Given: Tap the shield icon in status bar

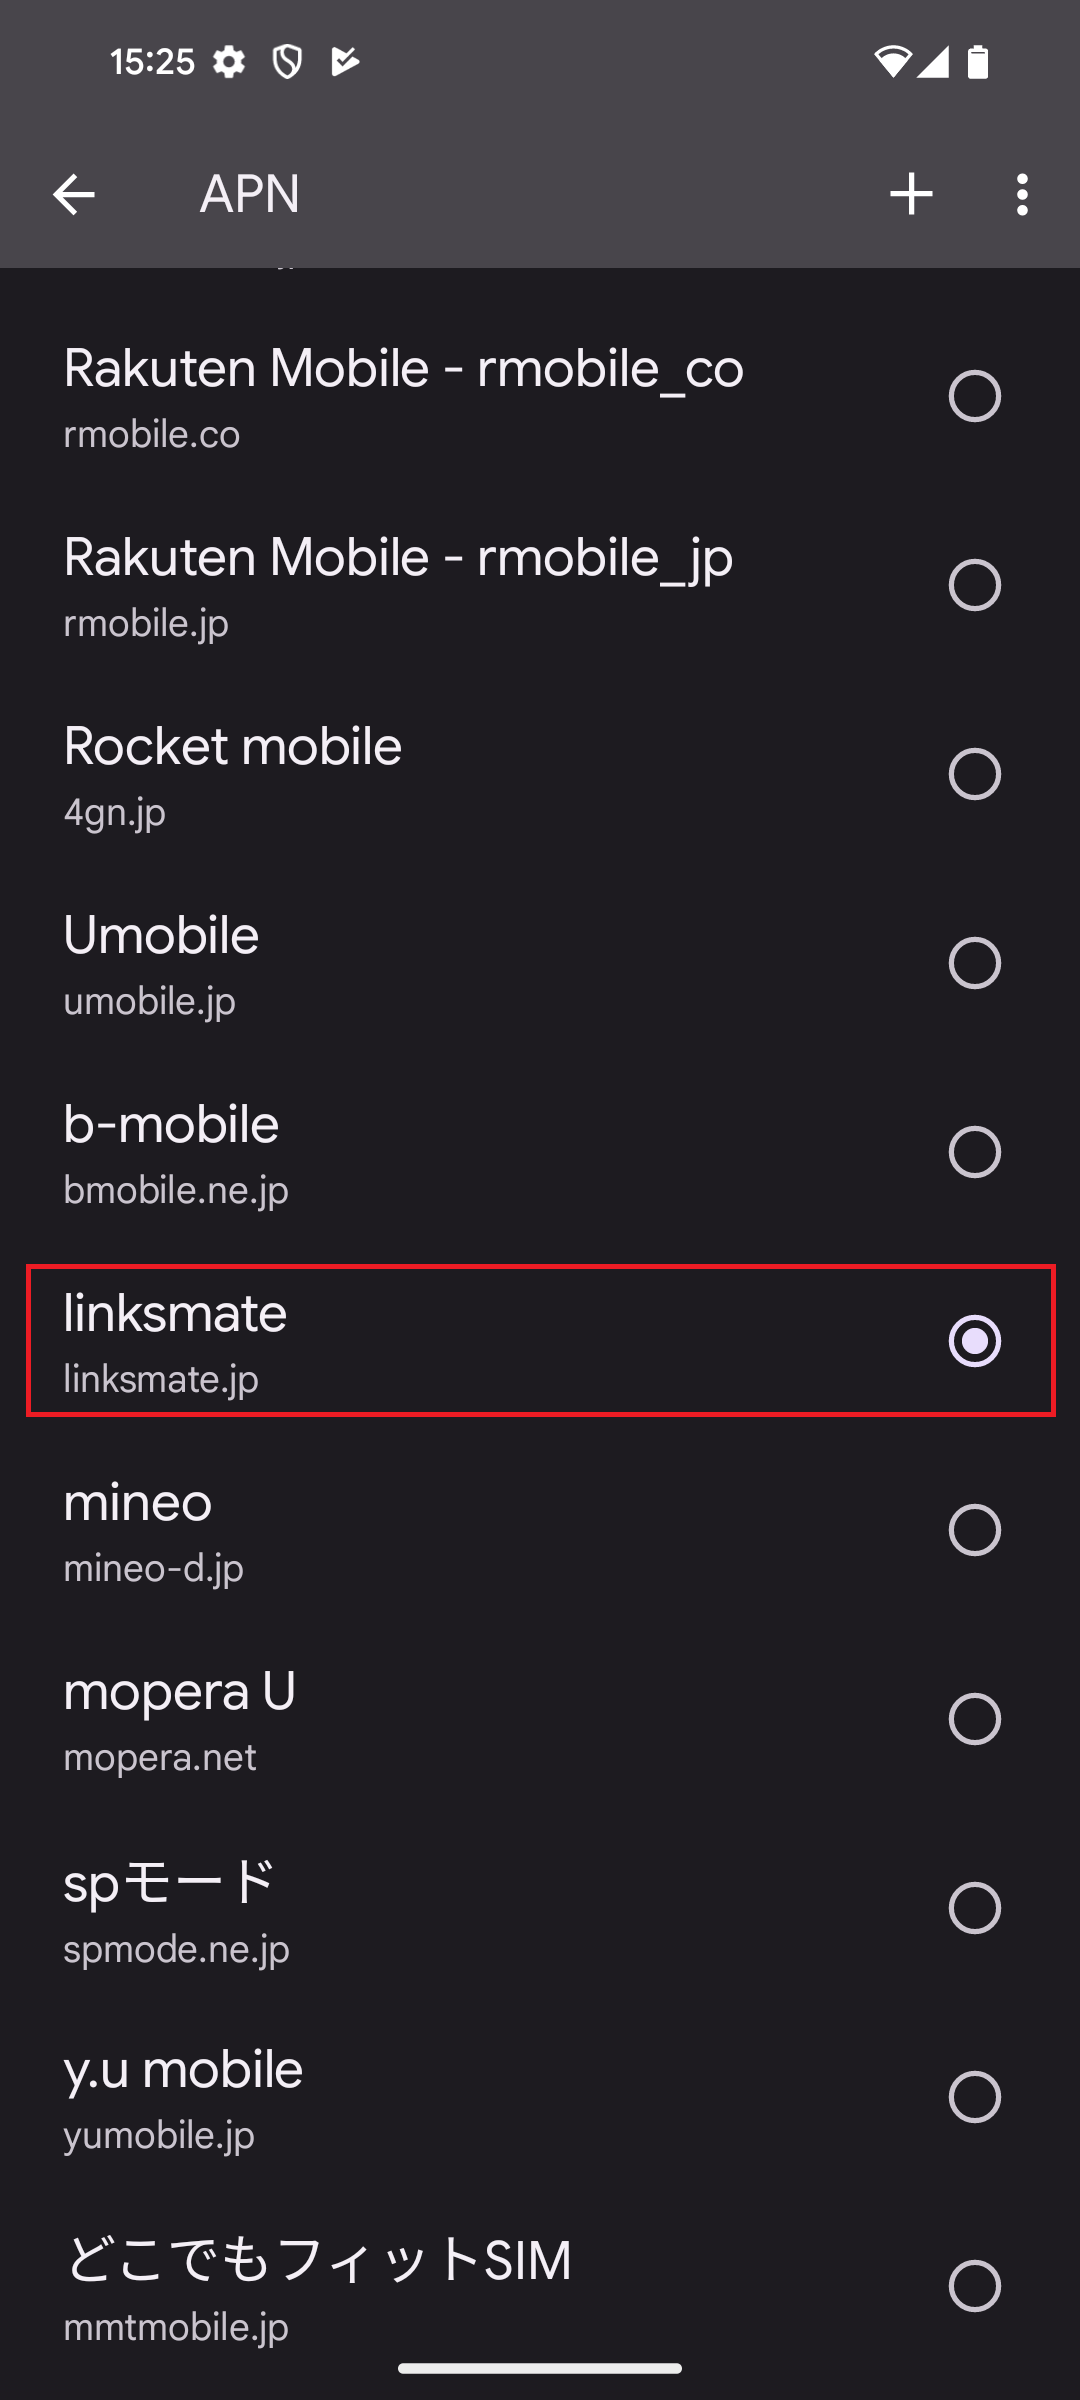Looking at the screenshot, I should (x=288, y=63).
